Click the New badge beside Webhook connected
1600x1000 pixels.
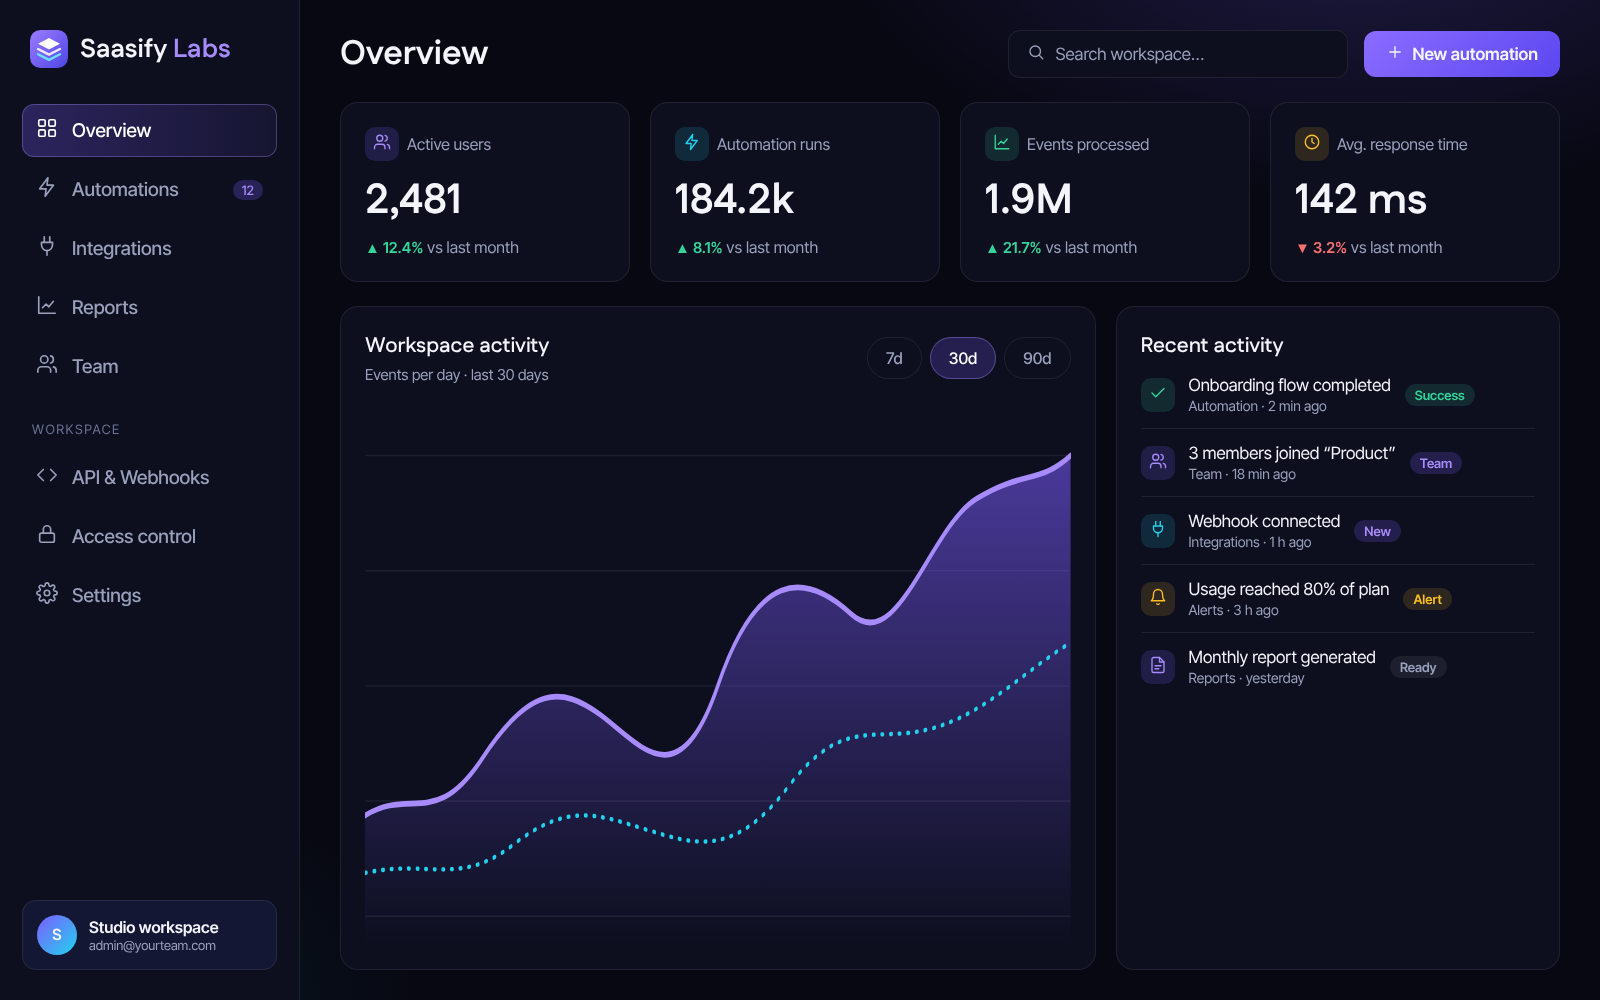click(x=1377, y=531)
